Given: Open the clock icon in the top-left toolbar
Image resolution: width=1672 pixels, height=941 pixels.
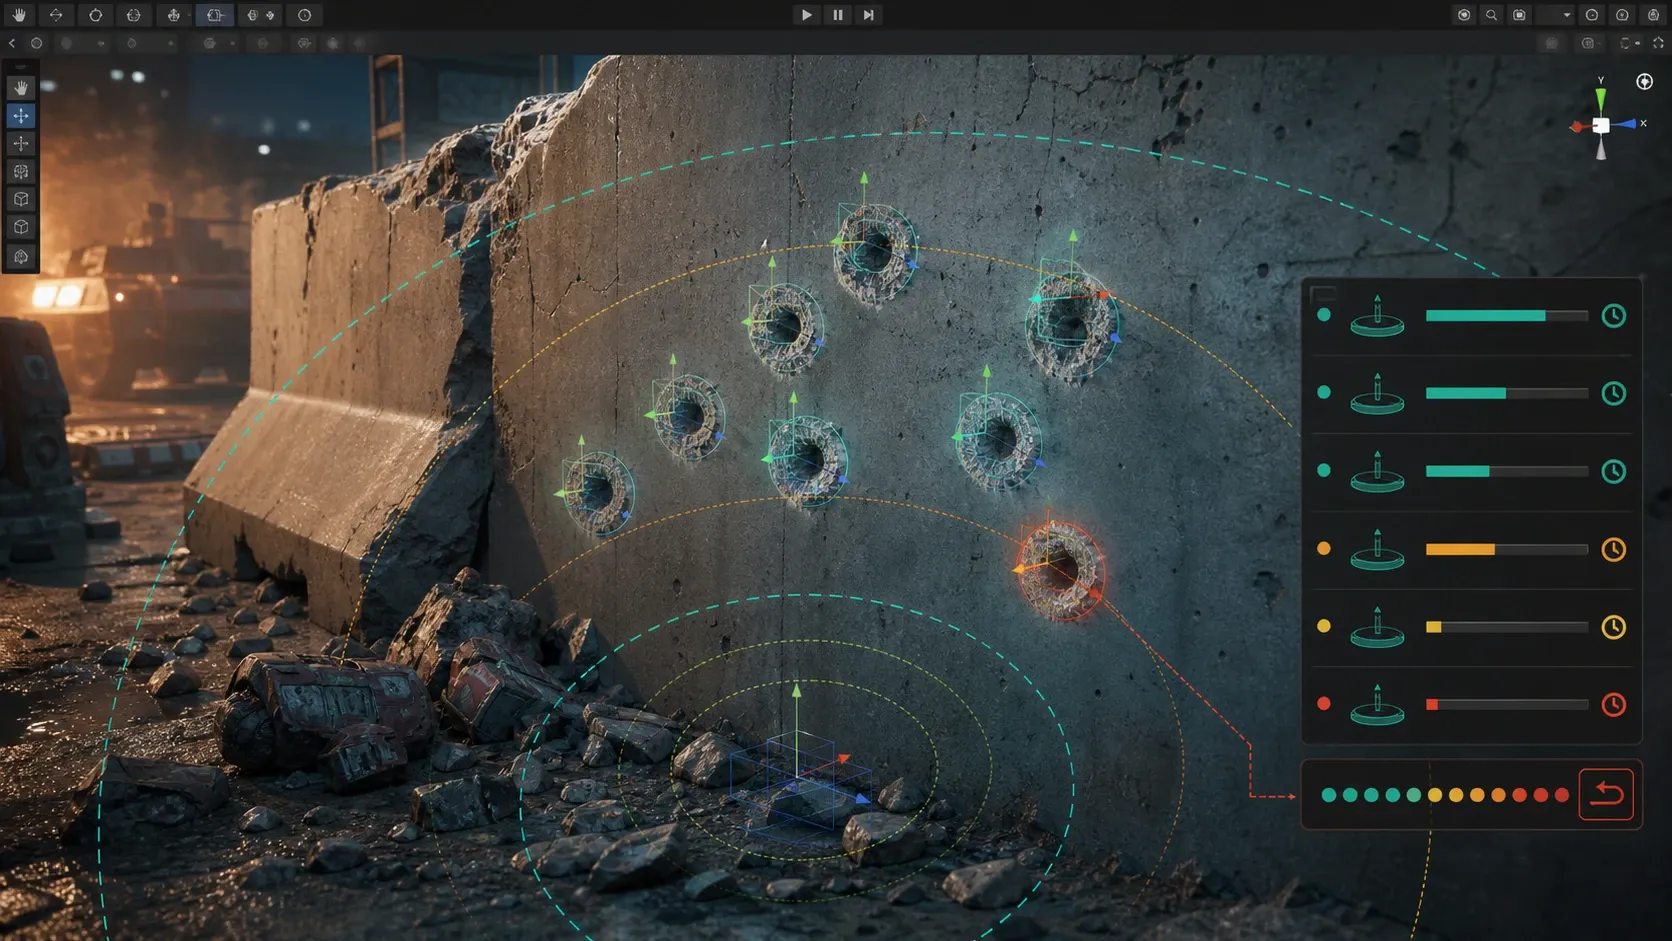Looking at the screenshot, I should (305, 15).
